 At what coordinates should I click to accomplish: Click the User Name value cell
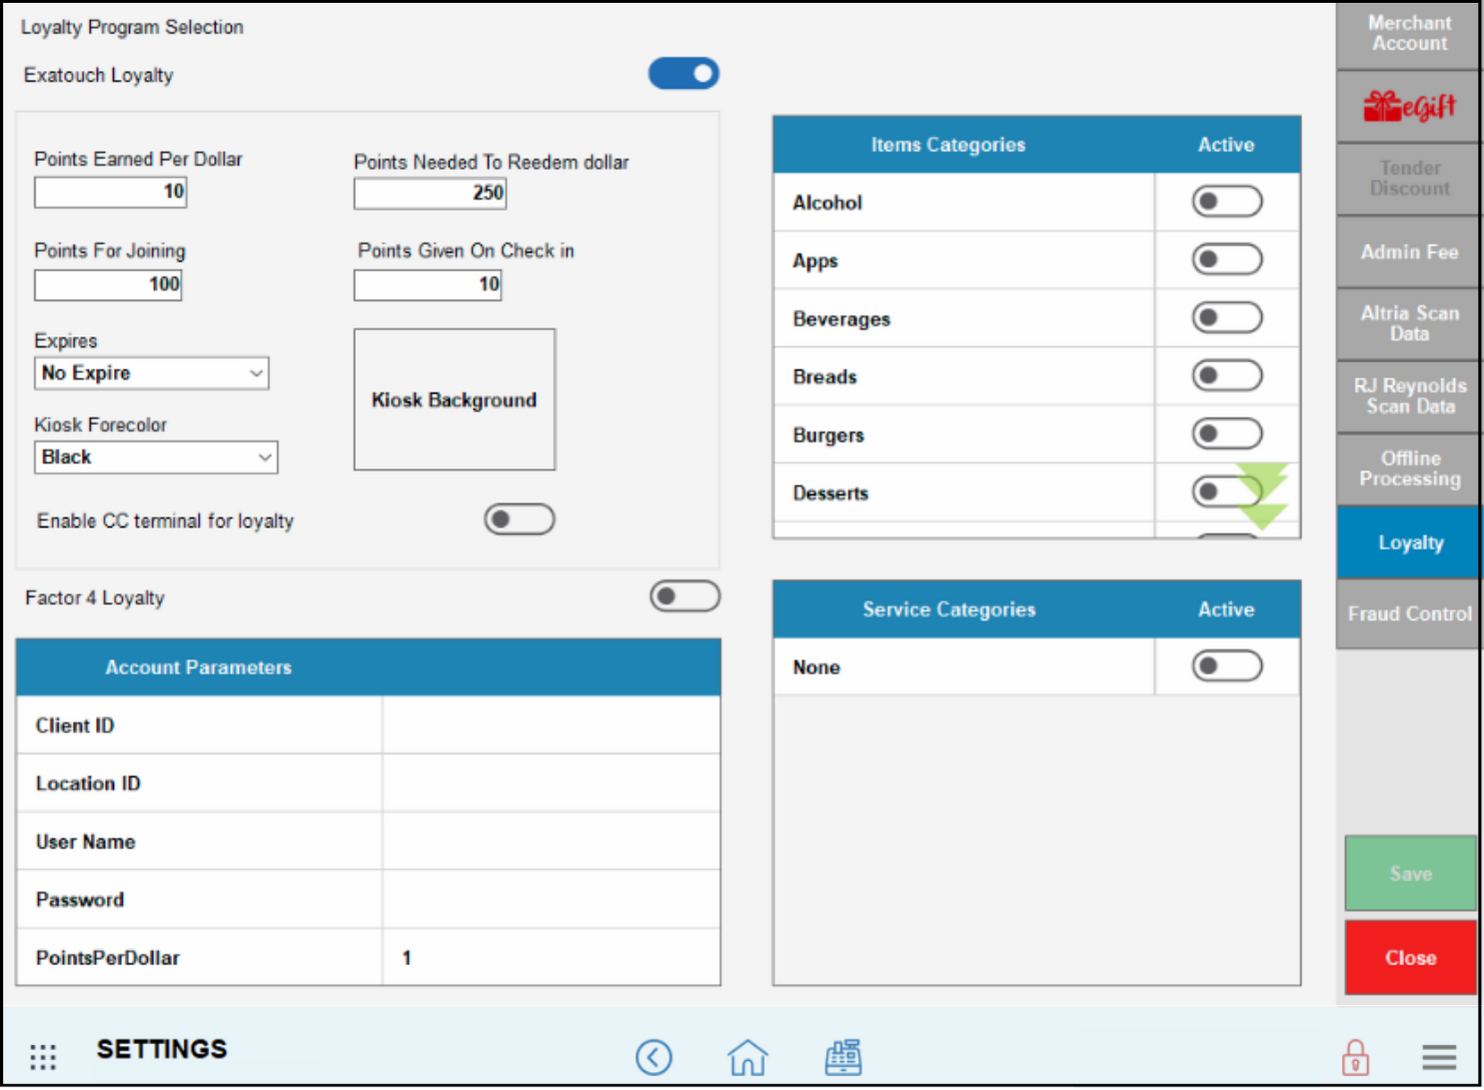click(551, 841)
